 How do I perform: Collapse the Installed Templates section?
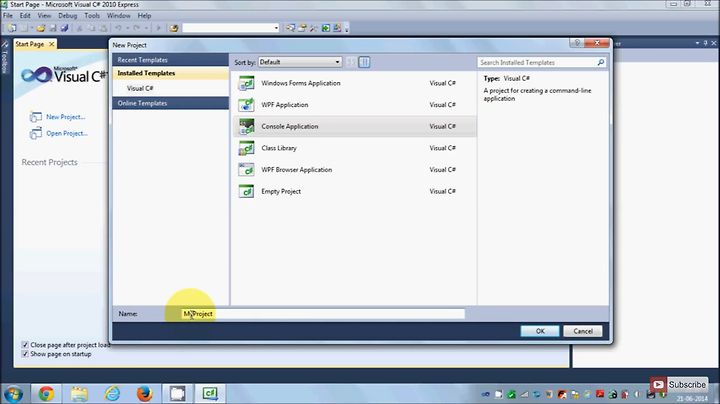(170, 73)
